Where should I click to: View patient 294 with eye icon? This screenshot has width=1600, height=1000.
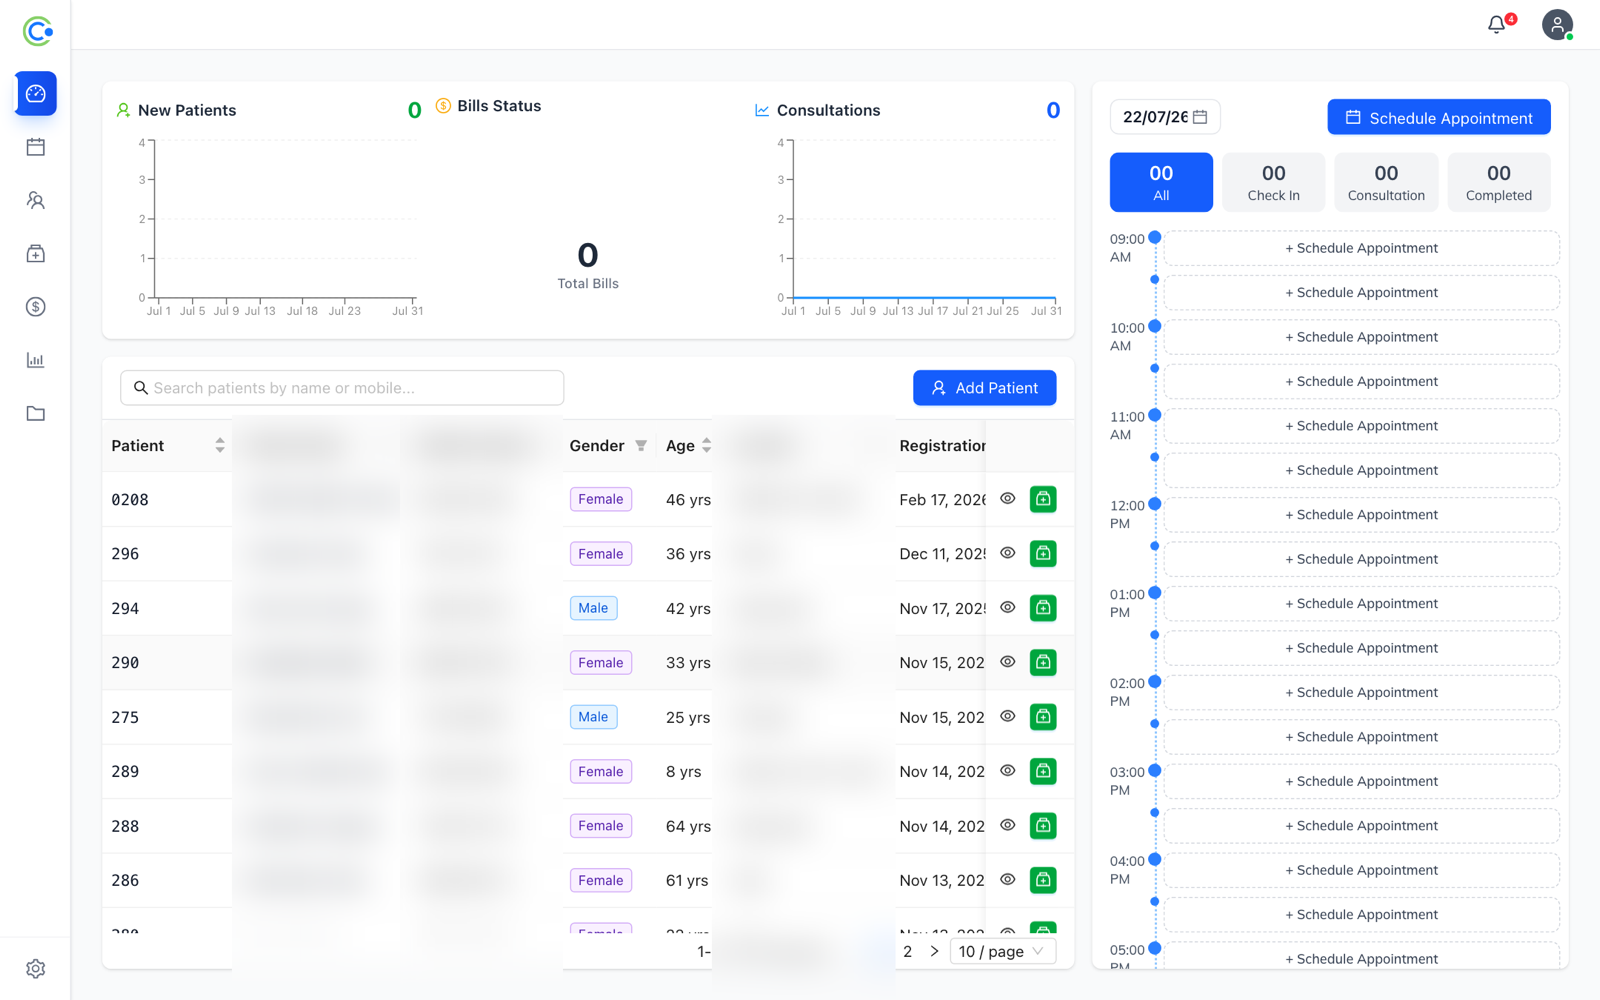point(1008,607)
